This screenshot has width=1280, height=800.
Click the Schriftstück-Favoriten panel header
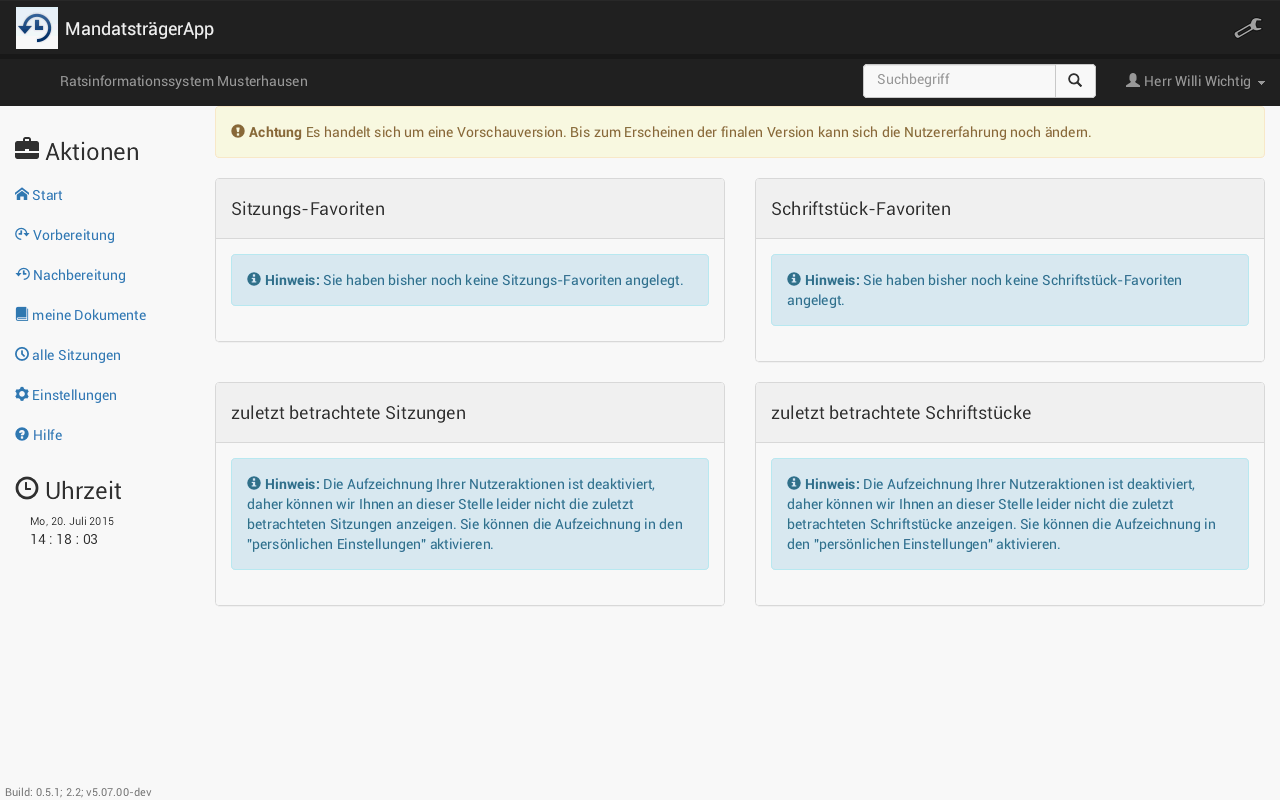click(1009, 209)
